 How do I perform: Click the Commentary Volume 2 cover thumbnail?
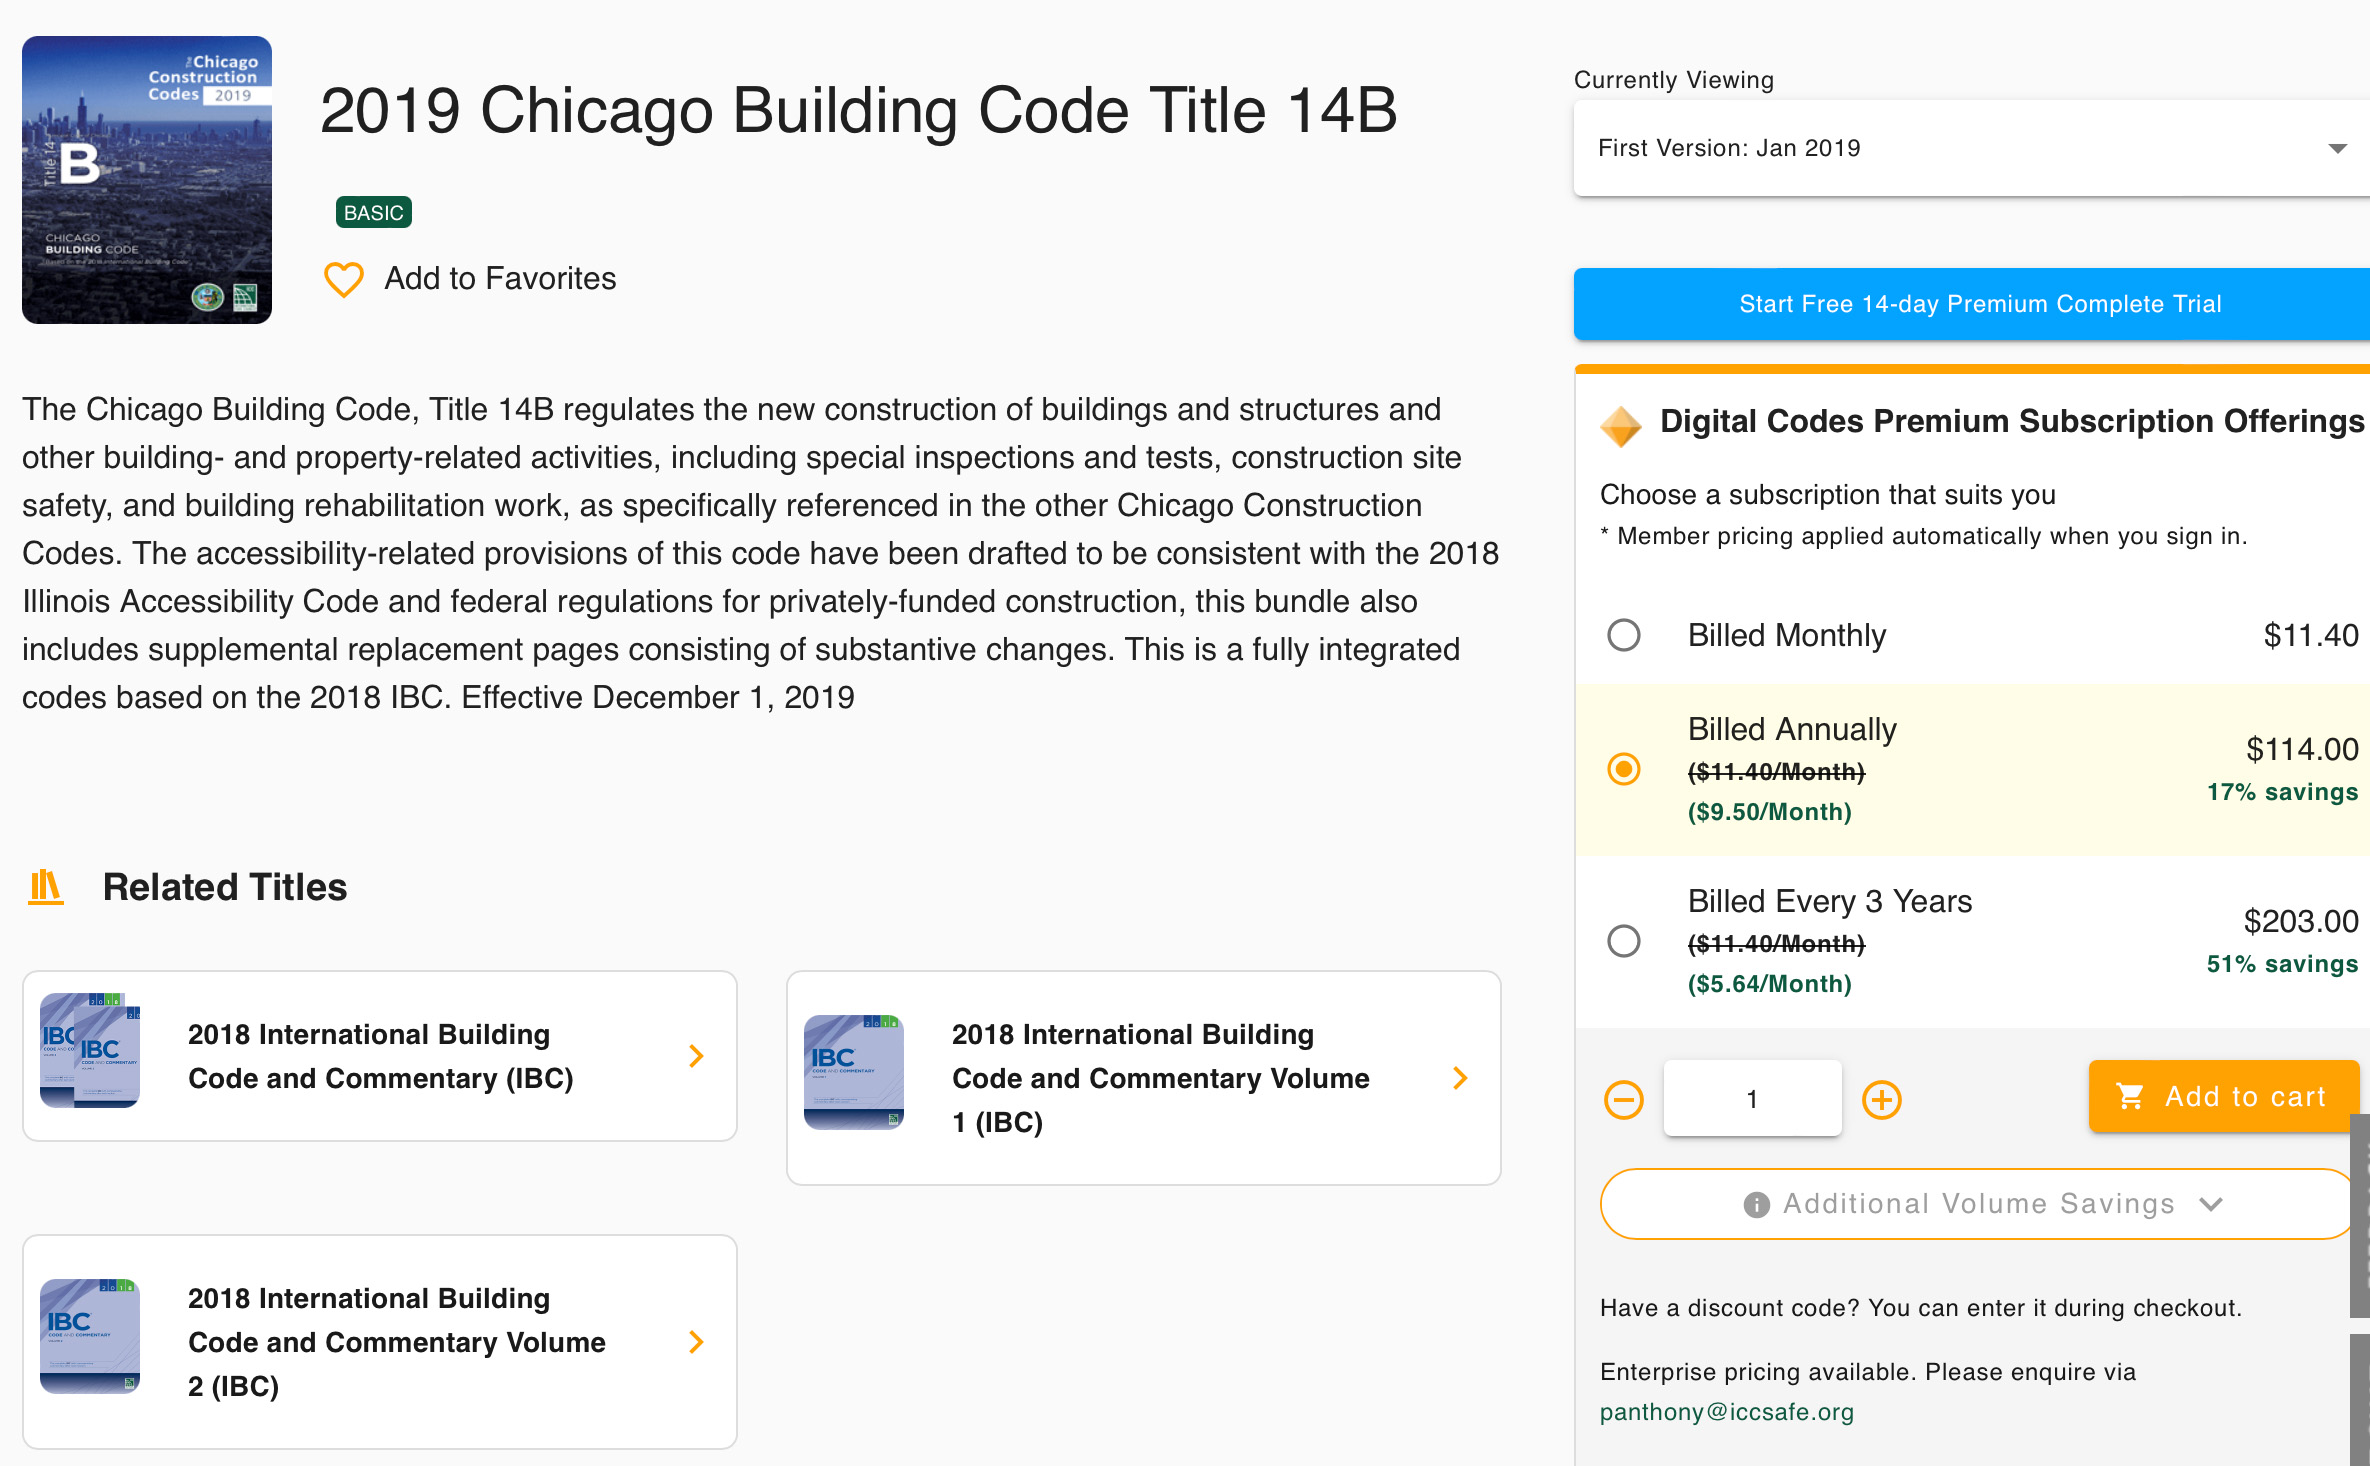point(90,1336)
